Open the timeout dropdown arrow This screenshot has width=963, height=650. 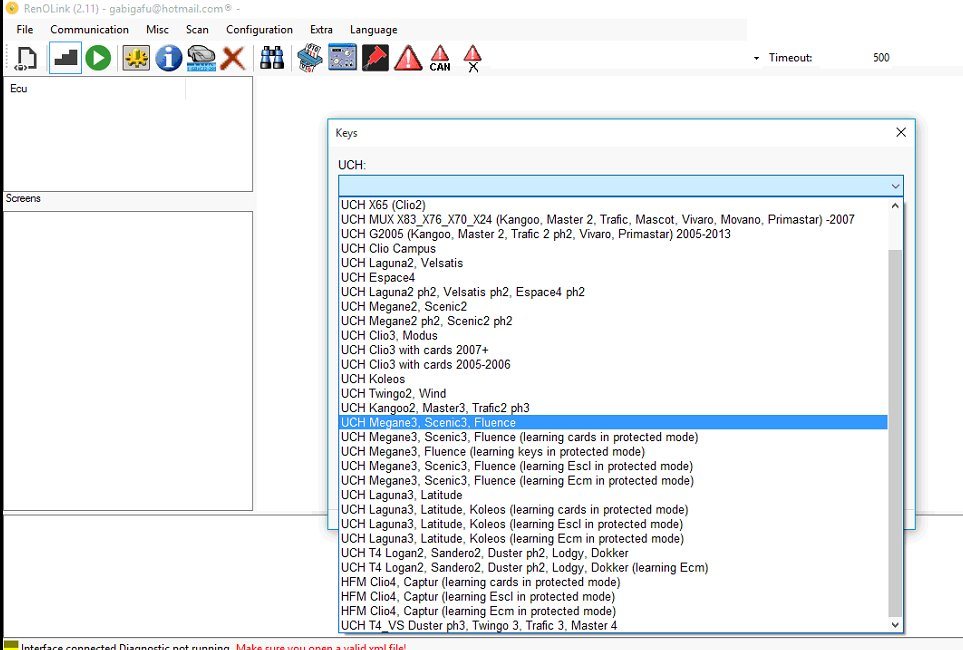click(x=756, y=58)
